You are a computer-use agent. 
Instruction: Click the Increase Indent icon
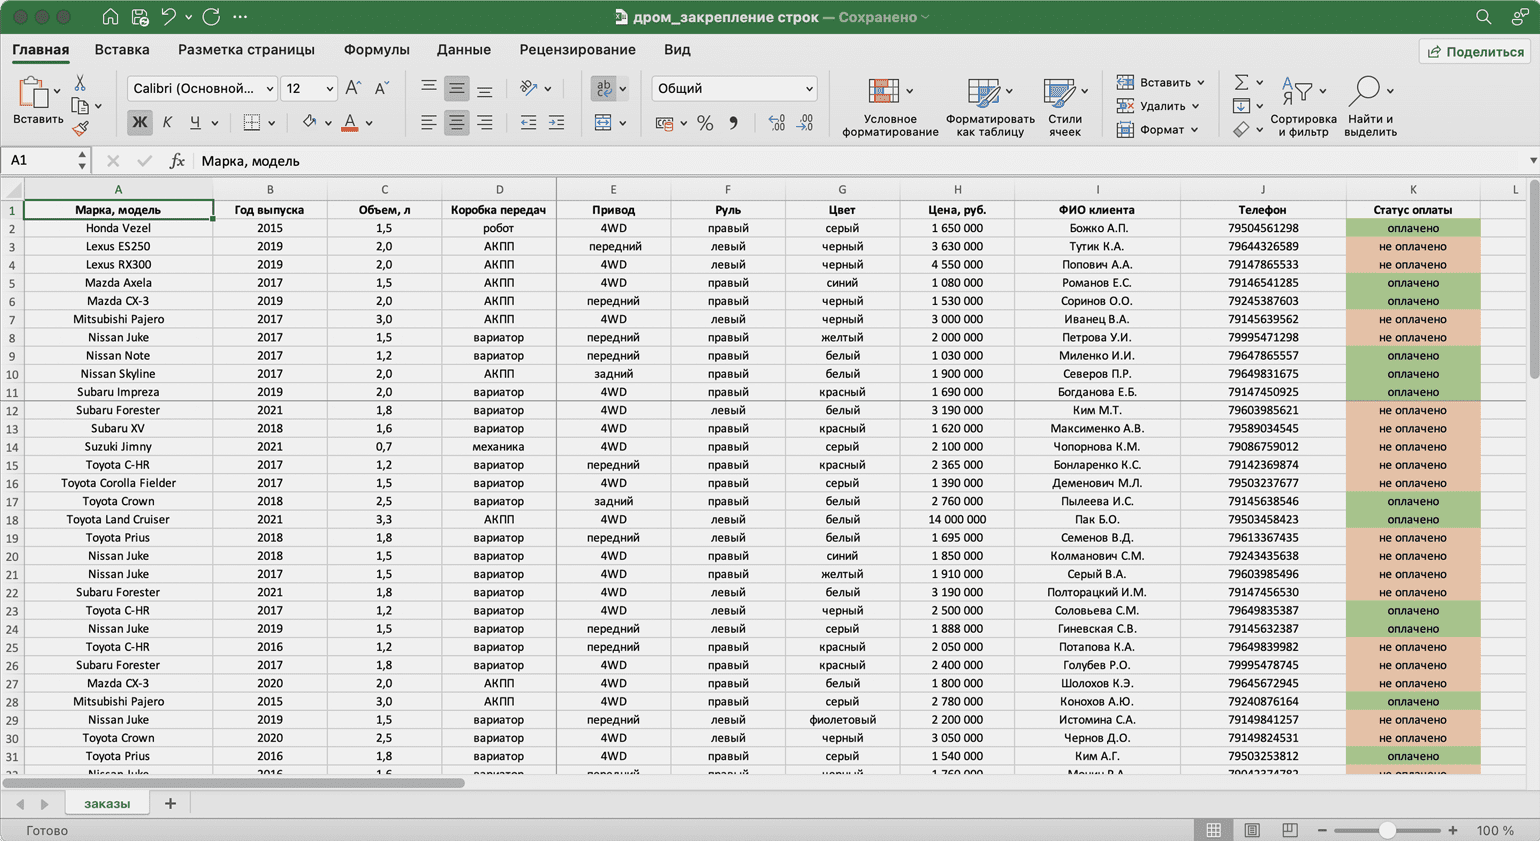coord(556,122)
